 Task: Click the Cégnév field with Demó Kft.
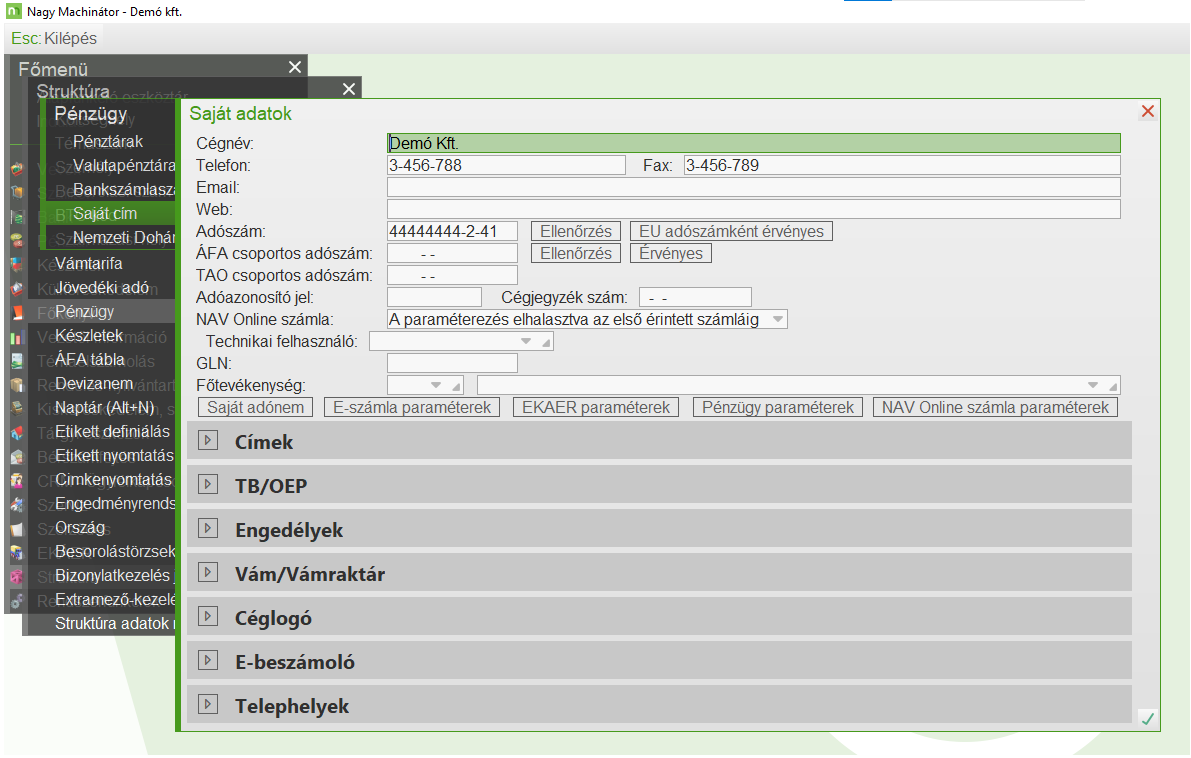tap(753, 144)
